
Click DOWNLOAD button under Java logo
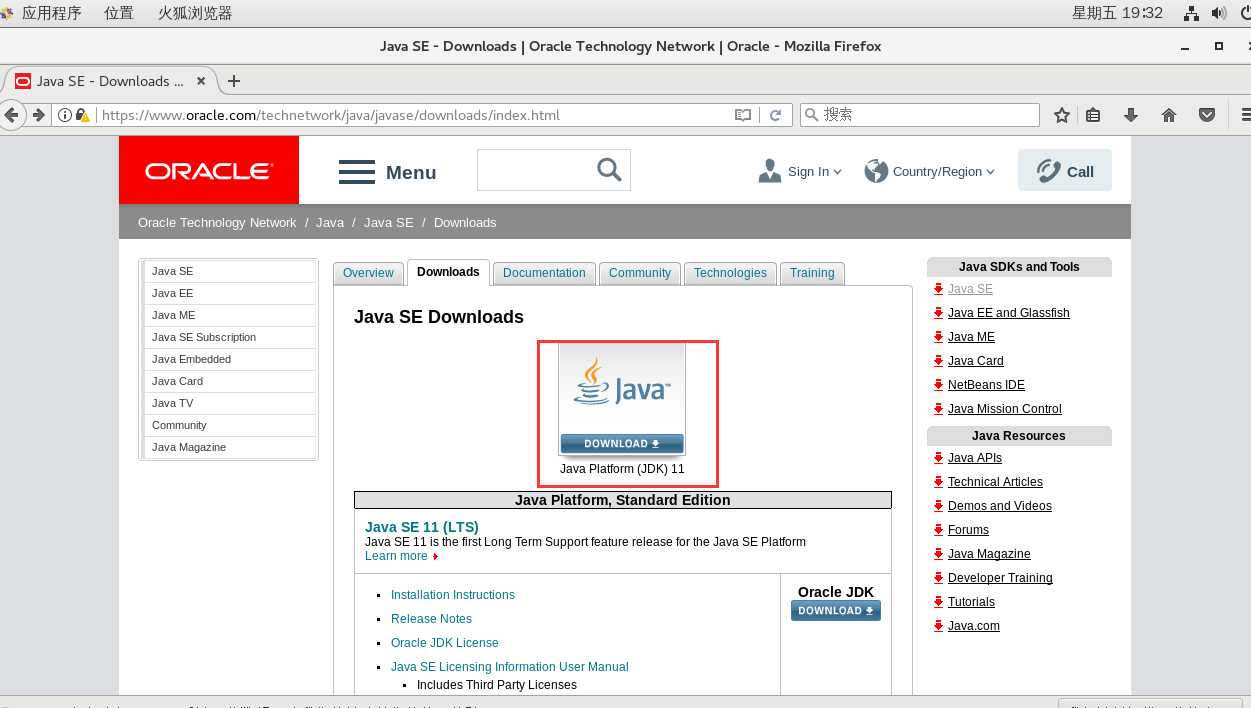(622, 443)
